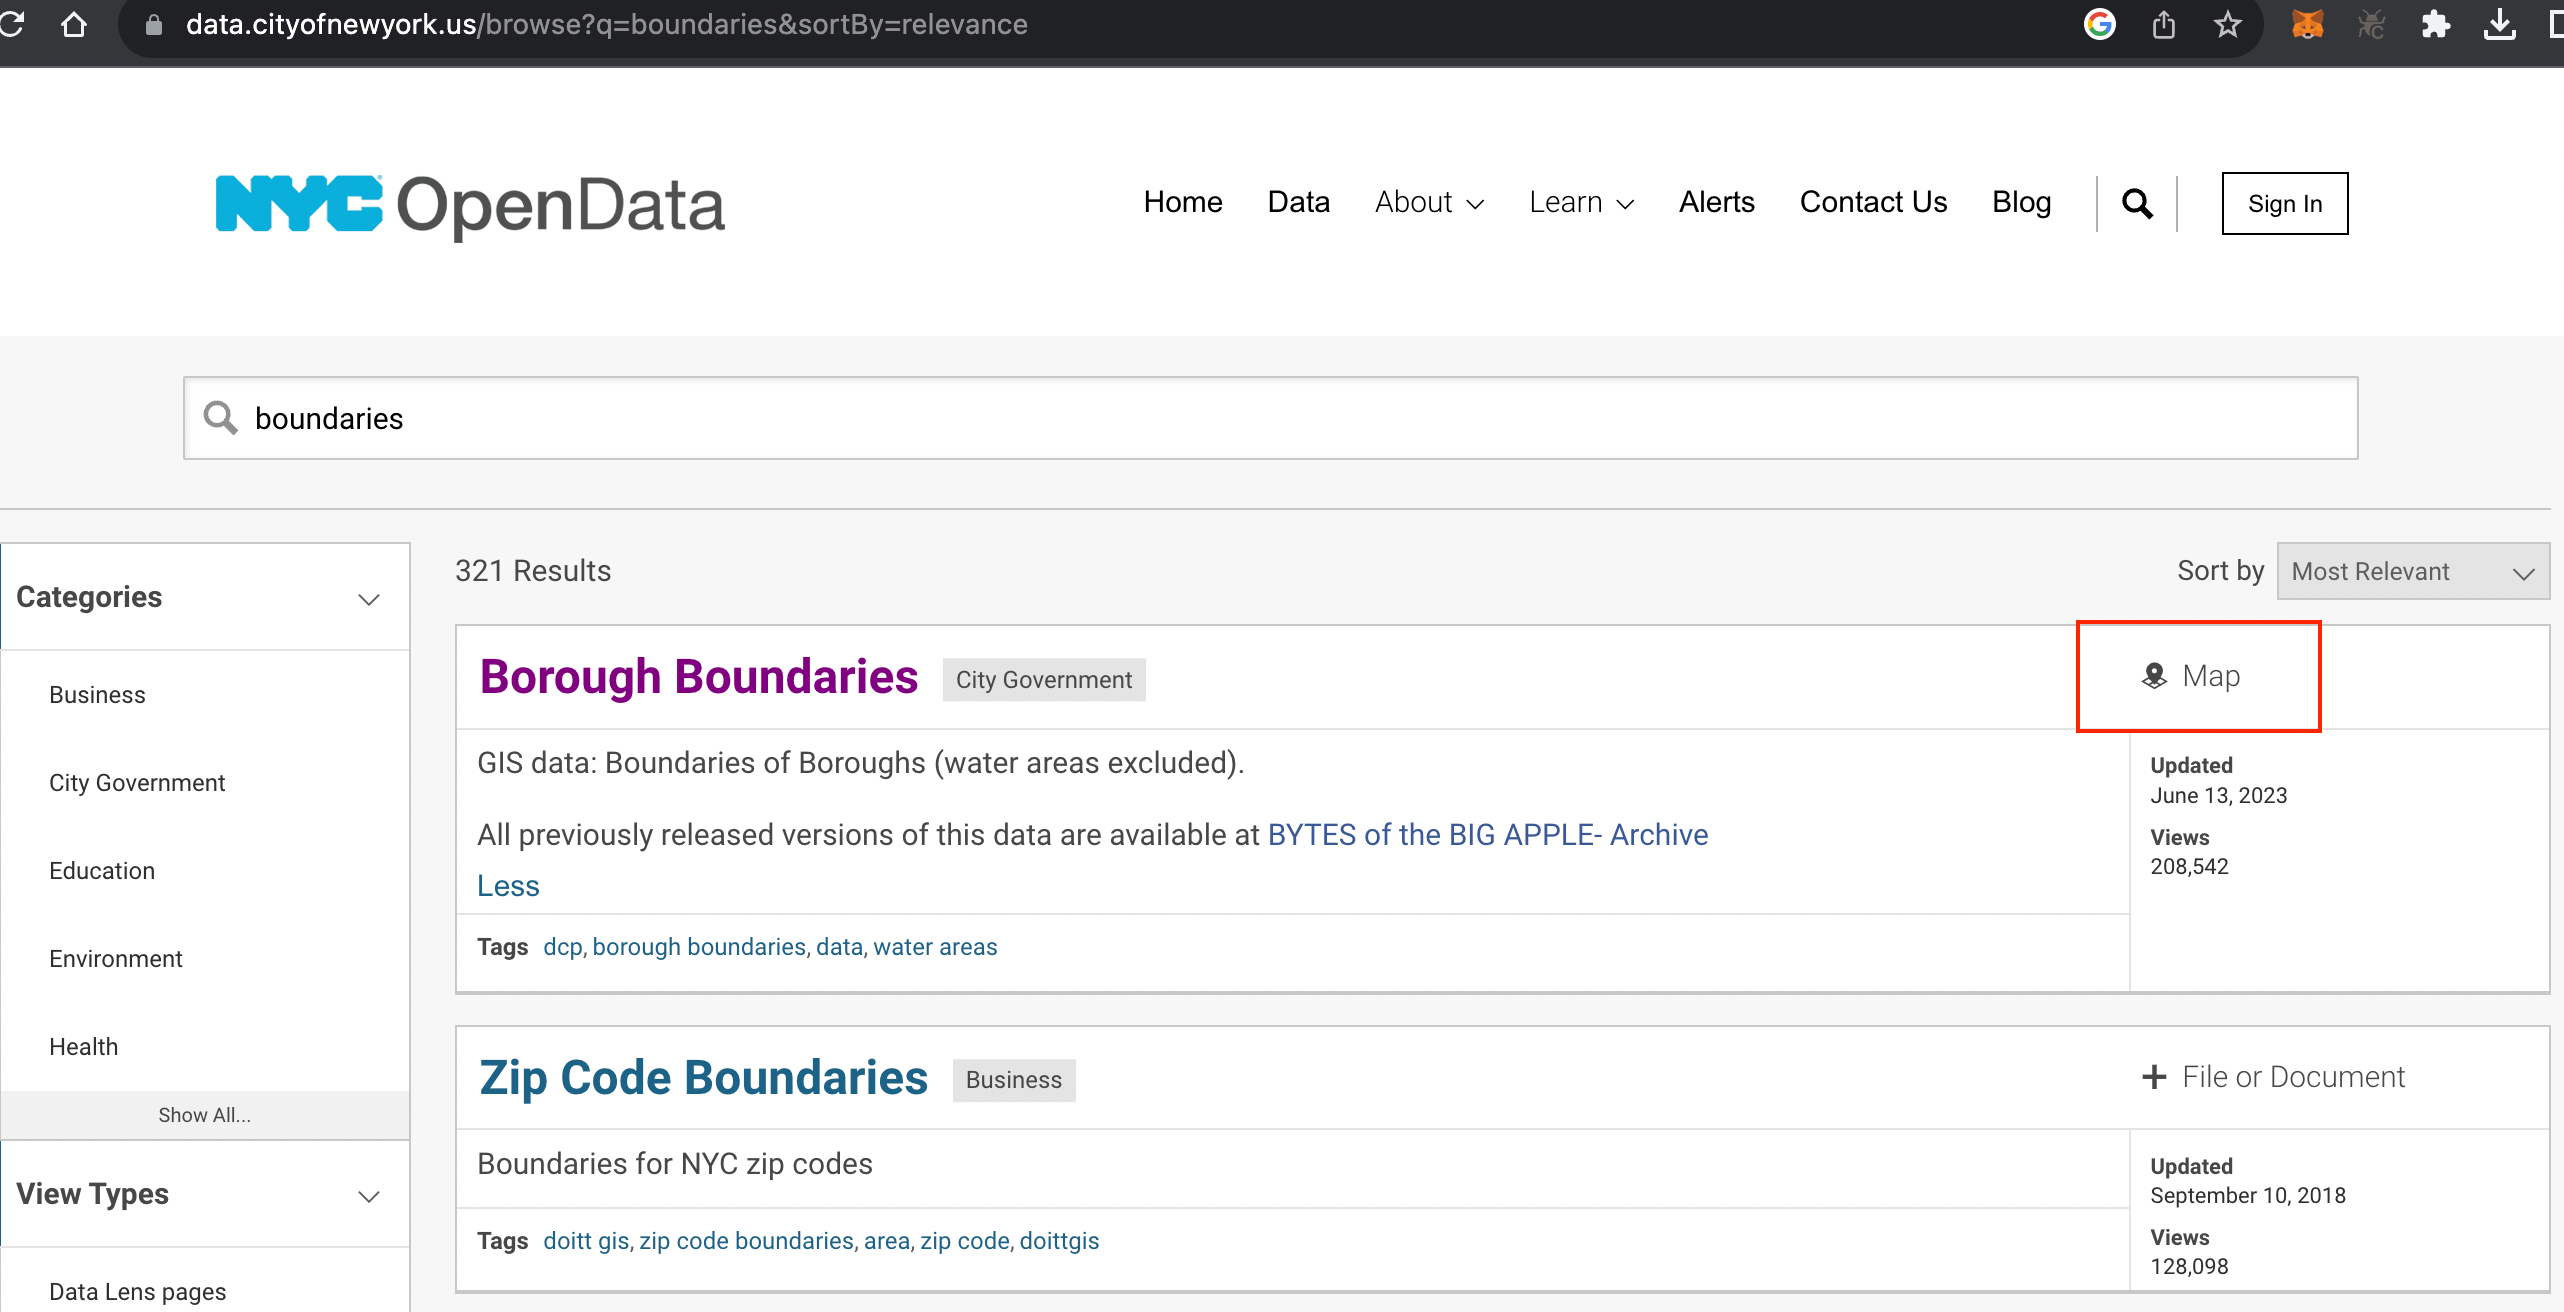2564x1312 pixels.
Task: Collapse the Categories section chevron
Action: point(369,599)
